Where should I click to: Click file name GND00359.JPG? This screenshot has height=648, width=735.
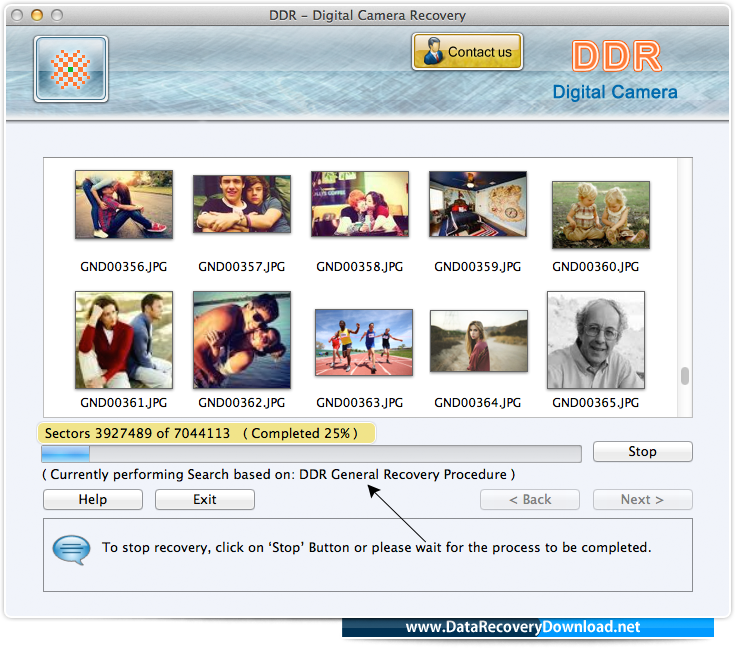click(478, 267)
